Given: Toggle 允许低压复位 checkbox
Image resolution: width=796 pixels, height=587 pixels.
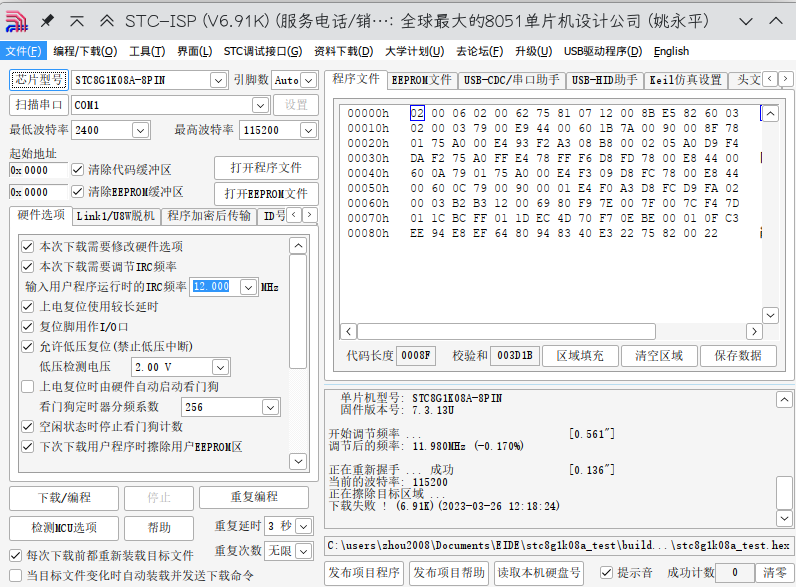Looking at the screenshot, I should point(27,347).
